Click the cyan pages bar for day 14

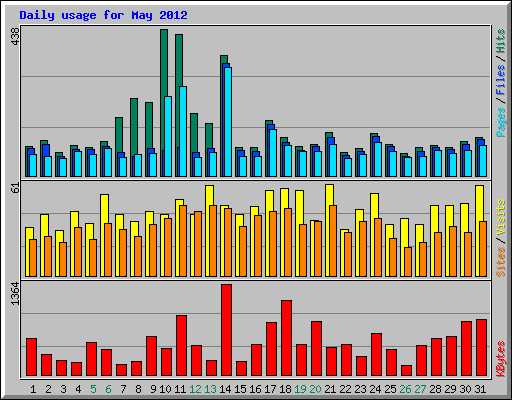228,122
